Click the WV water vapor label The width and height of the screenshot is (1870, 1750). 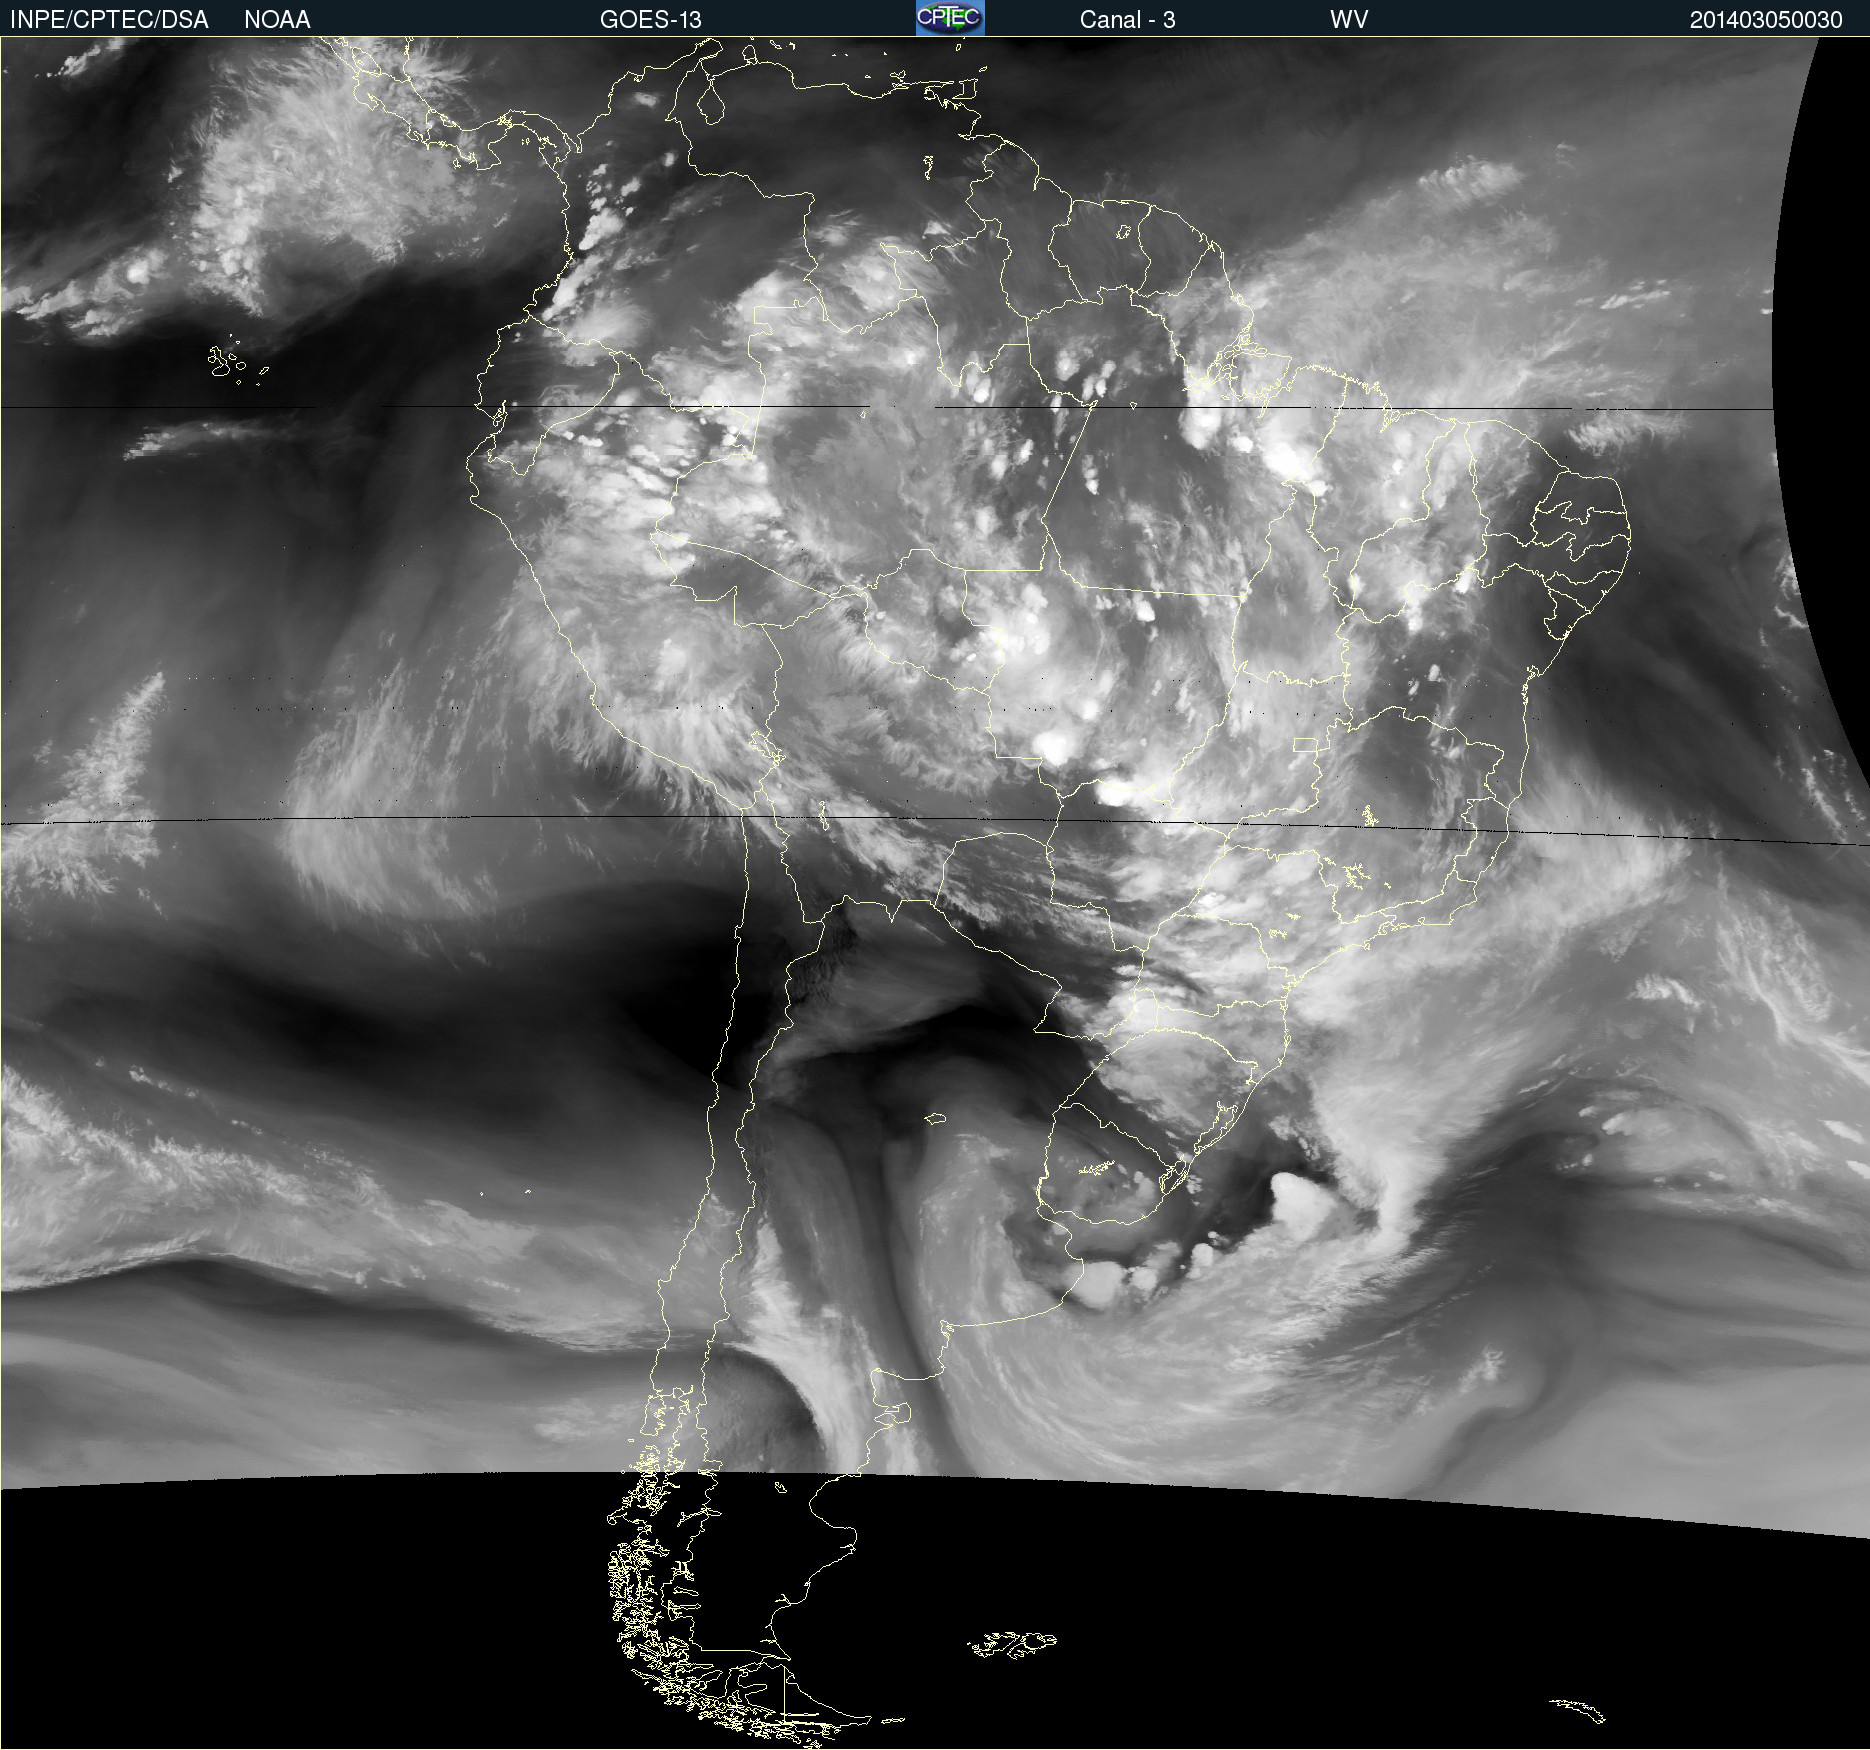(x=1348, y=20)
